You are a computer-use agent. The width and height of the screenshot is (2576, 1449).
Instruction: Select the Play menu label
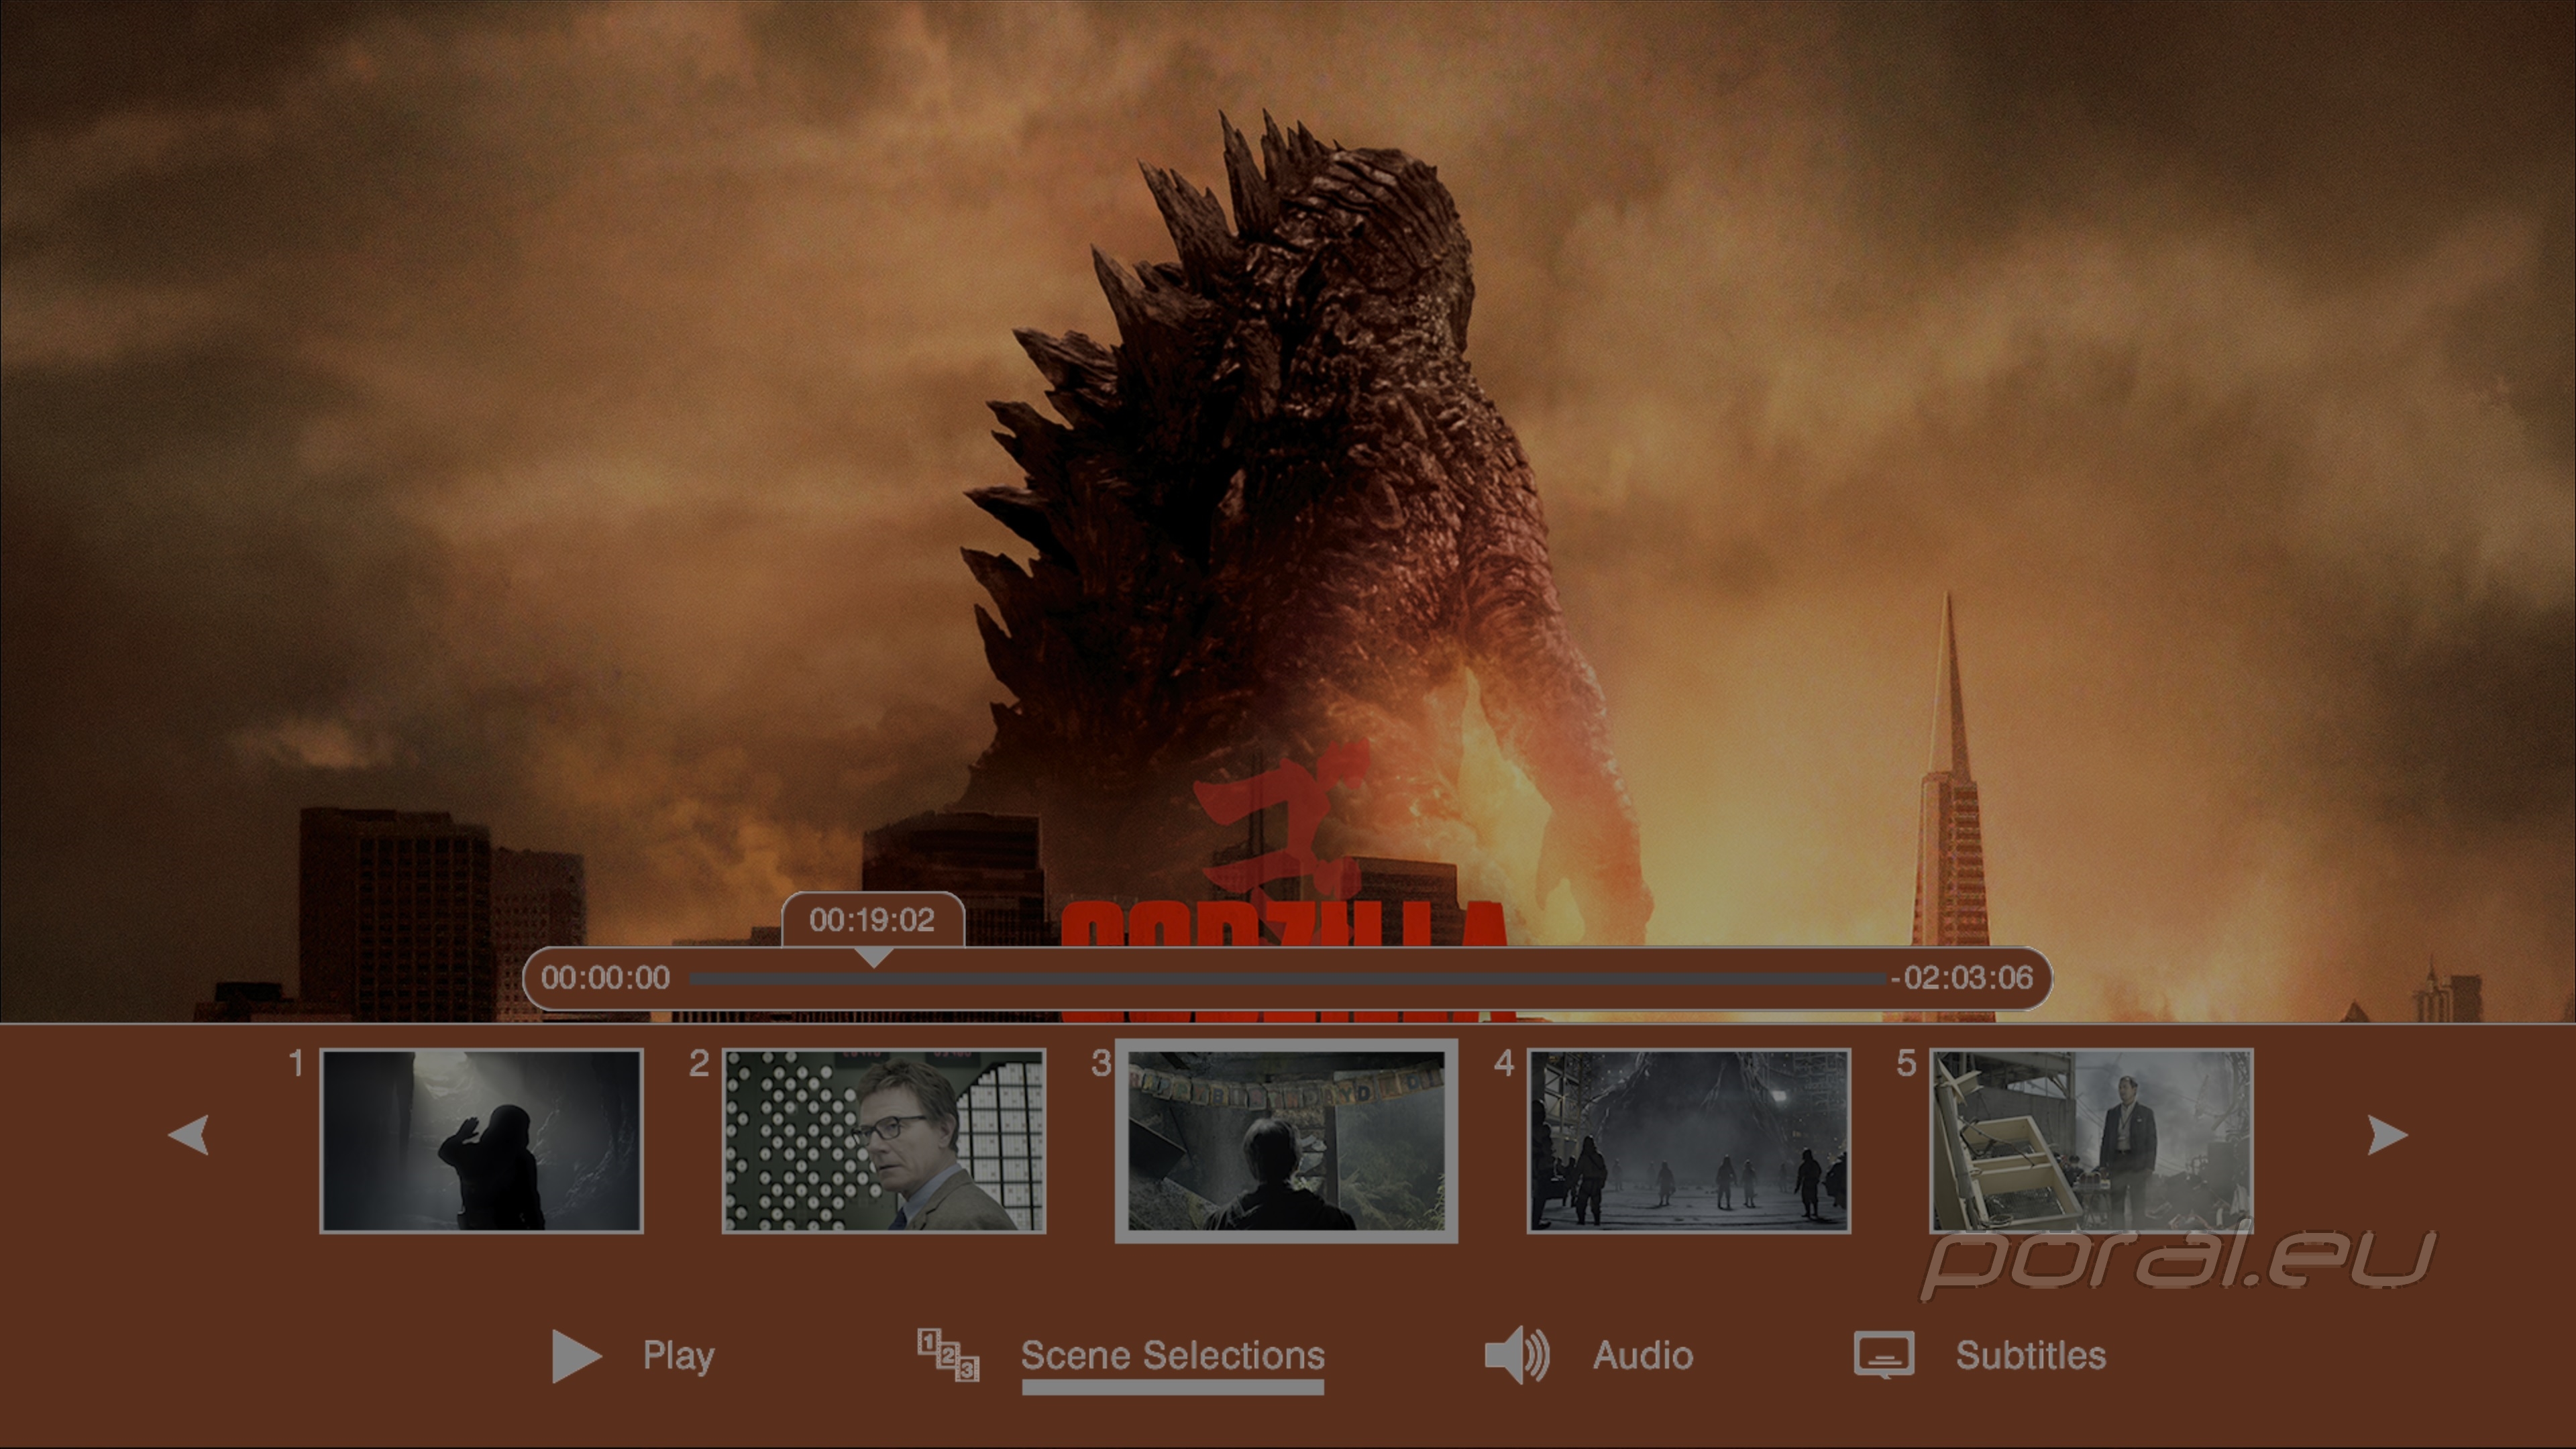(679, 1356)
